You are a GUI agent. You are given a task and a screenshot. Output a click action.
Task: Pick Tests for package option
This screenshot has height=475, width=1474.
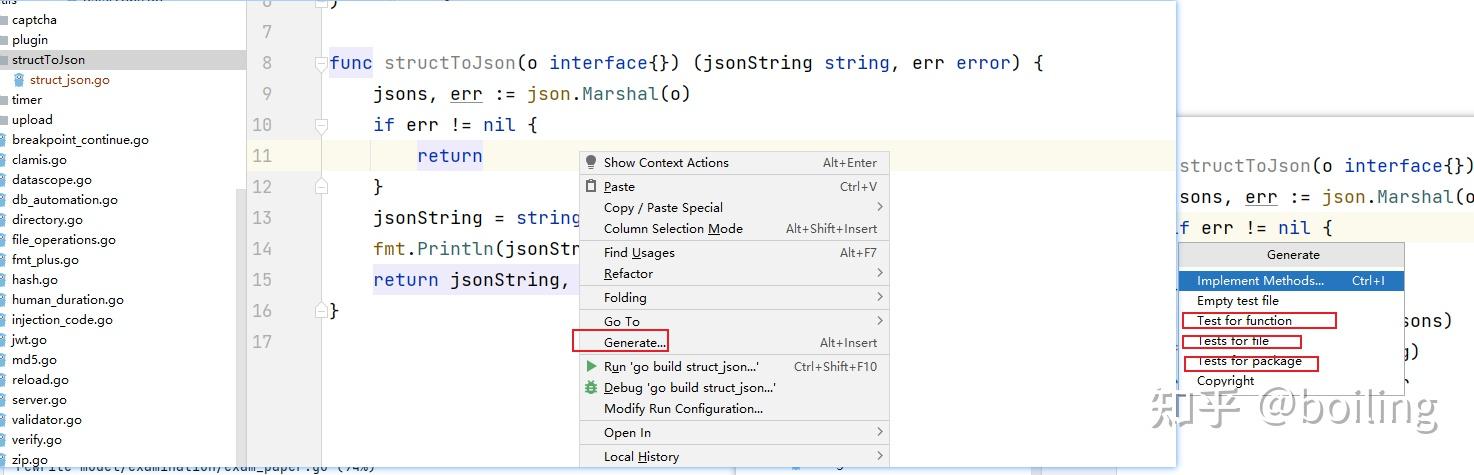(1249, 361)
